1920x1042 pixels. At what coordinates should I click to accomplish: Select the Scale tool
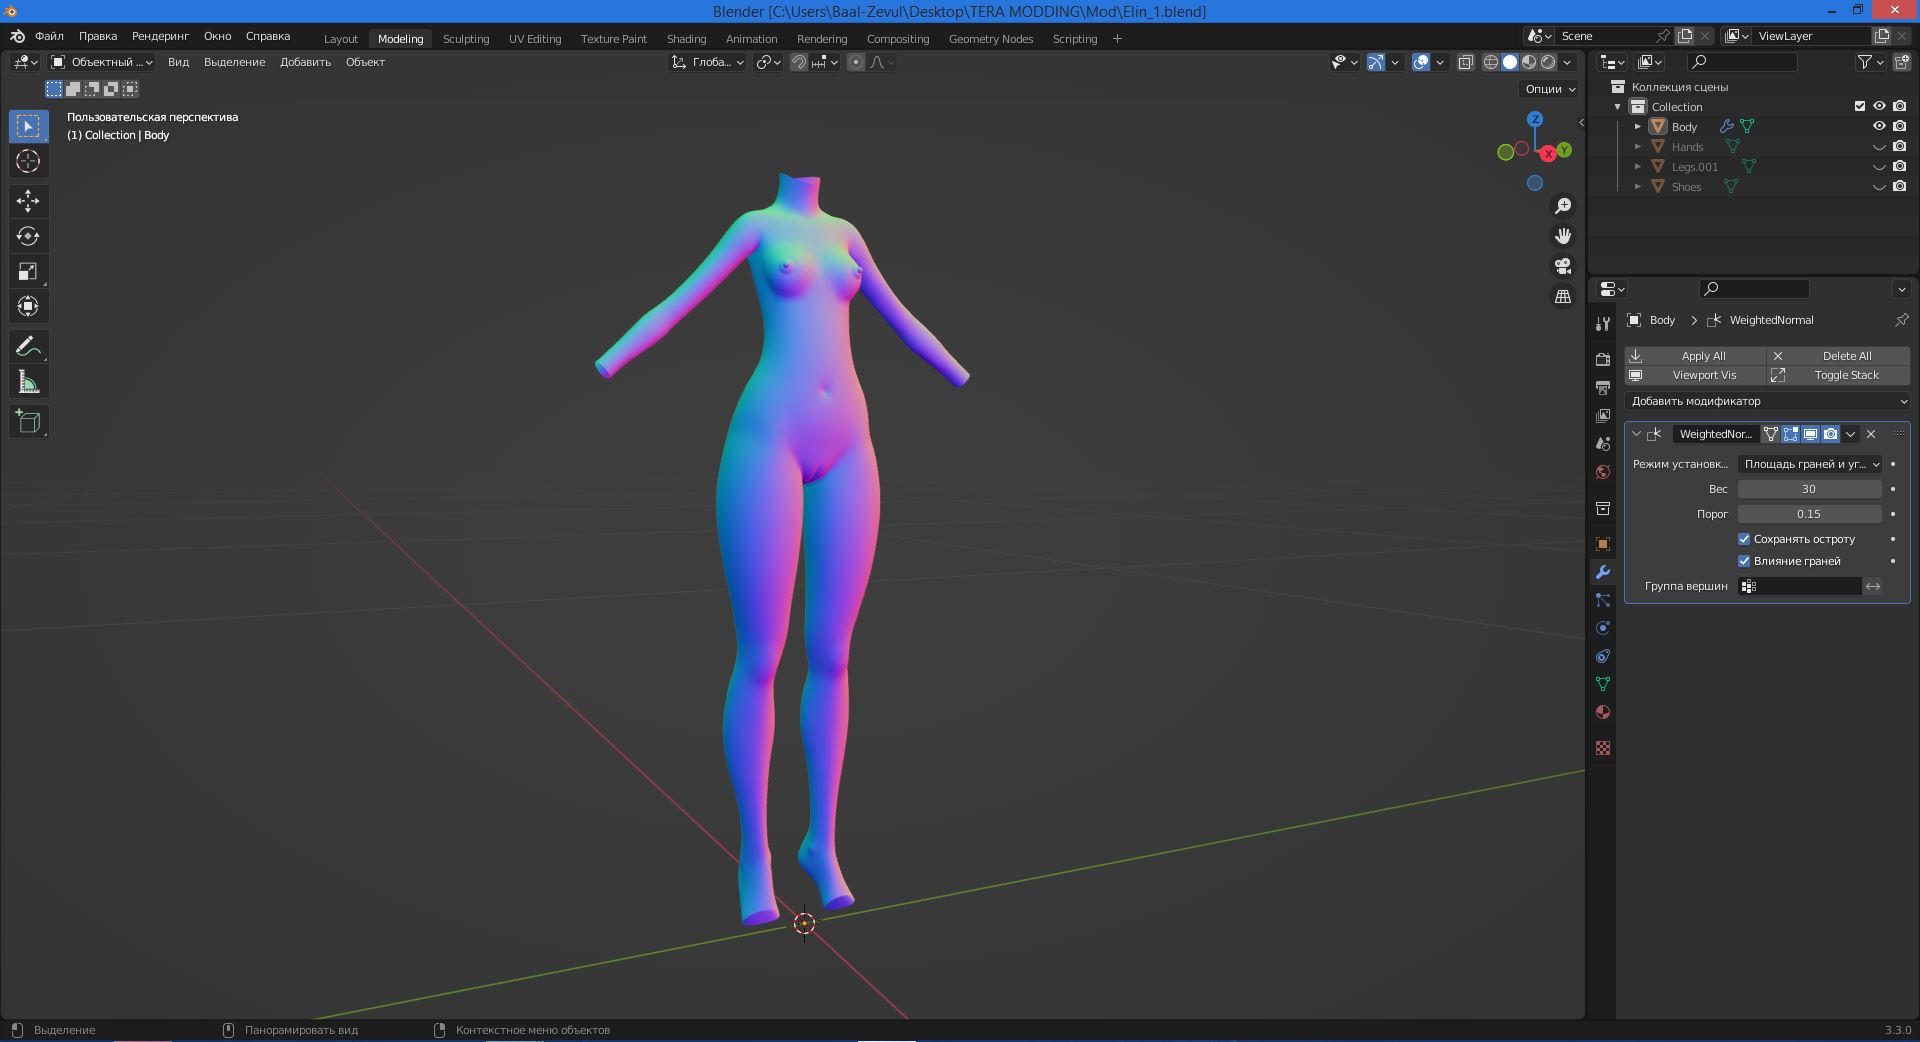28,271
